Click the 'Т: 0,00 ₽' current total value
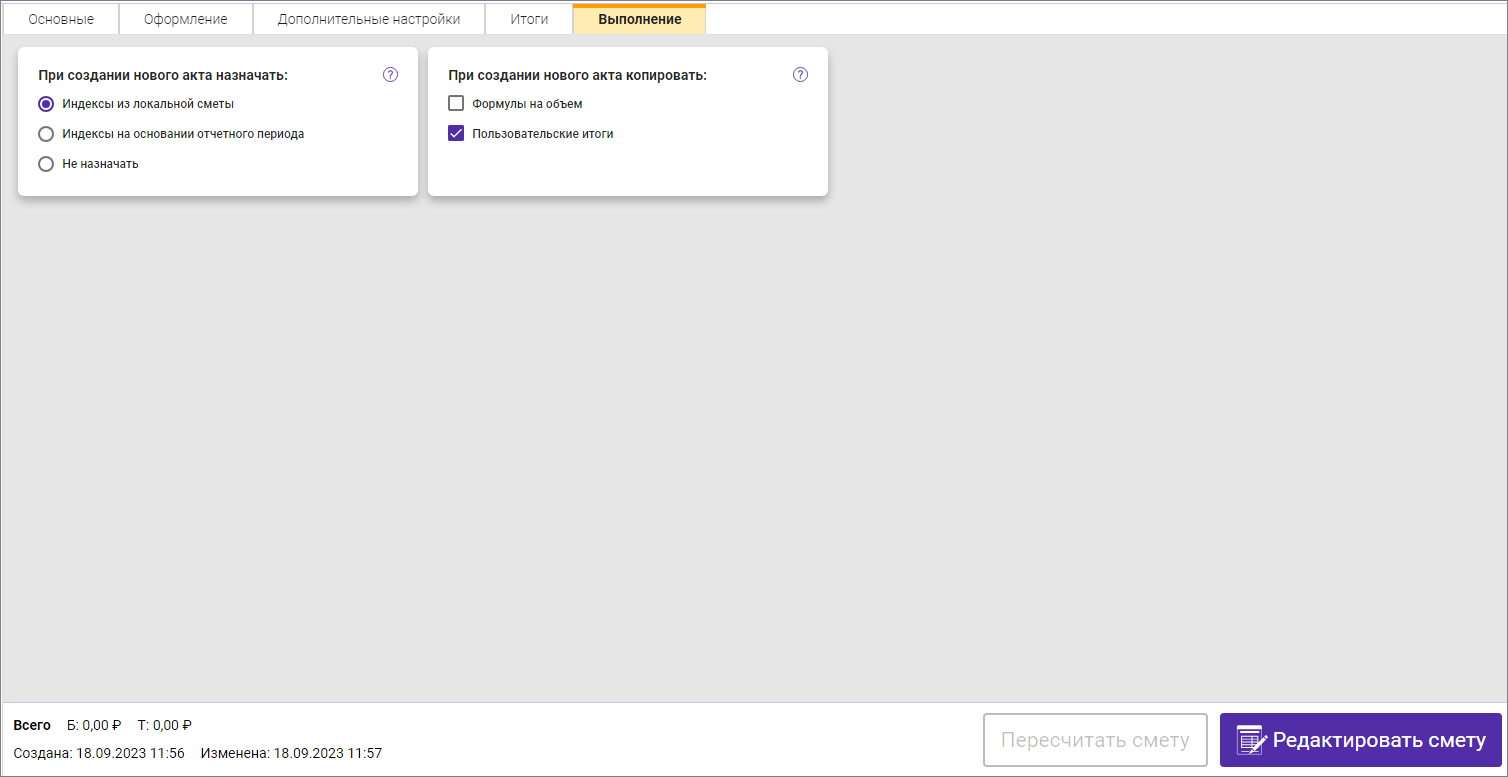The height and width of the screenshot is (777, 1508). 165,726
